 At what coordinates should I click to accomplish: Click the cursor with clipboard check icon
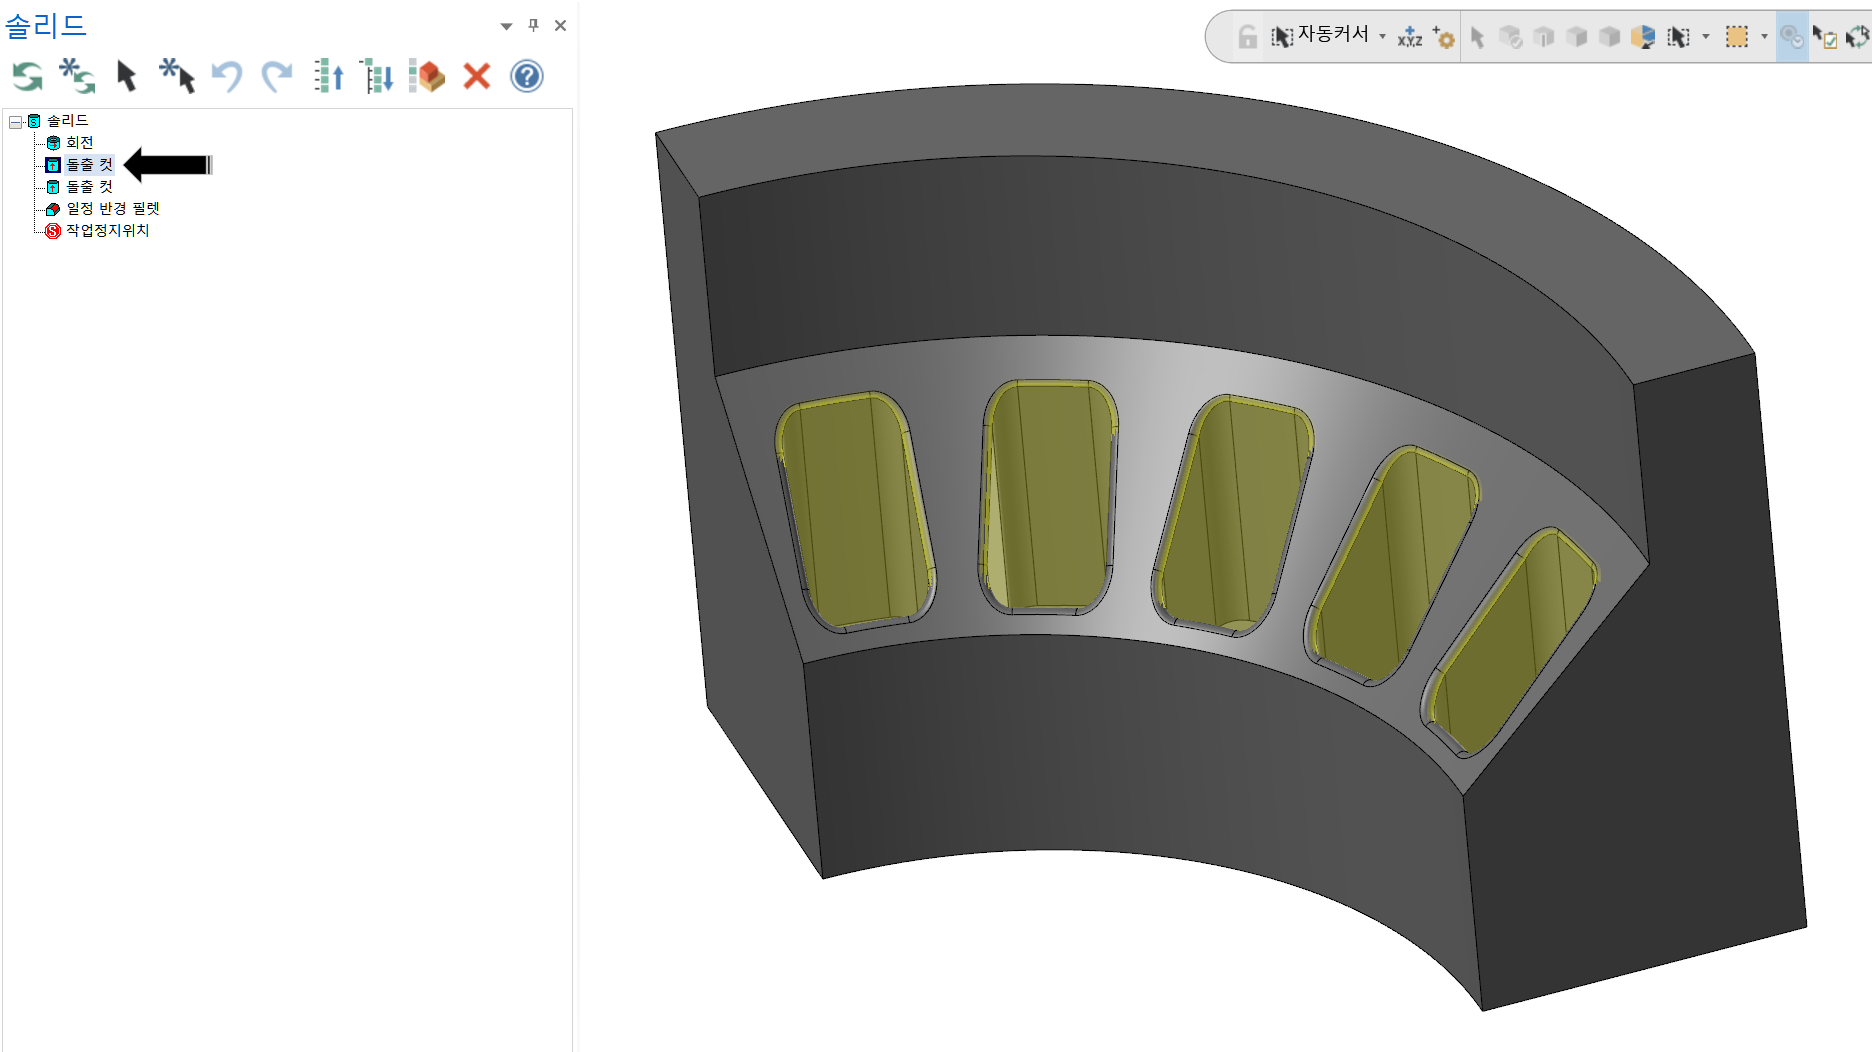[x=1825, y=37]
